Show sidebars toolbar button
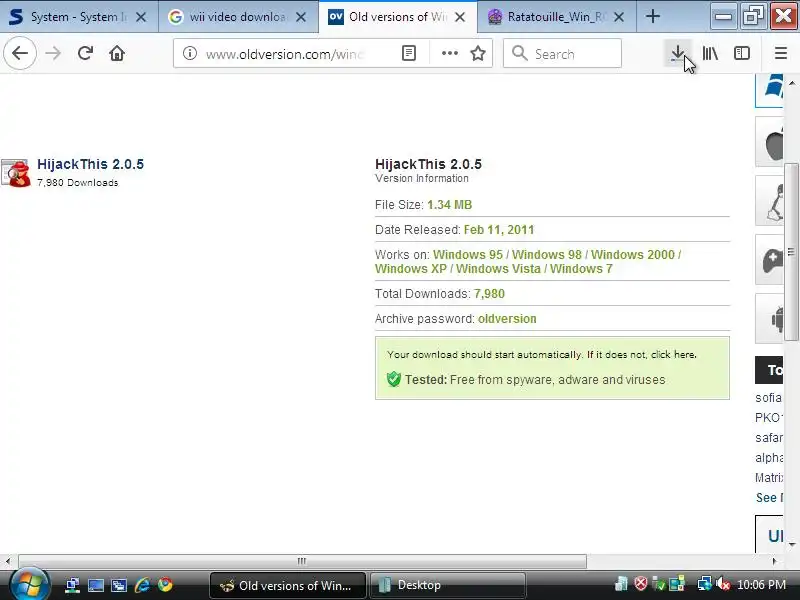This screenshot has width=800, height=600. point(741,53)
